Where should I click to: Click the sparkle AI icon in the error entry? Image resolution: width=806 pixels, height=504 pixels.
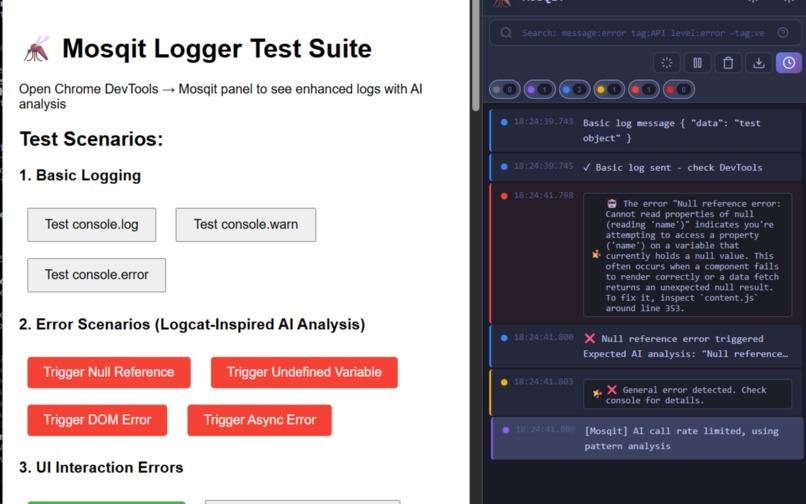coord(596,255)
